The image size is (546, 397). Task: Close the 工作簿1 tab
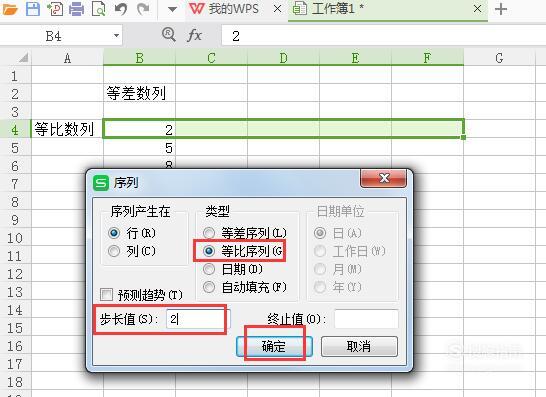[477, 9]
